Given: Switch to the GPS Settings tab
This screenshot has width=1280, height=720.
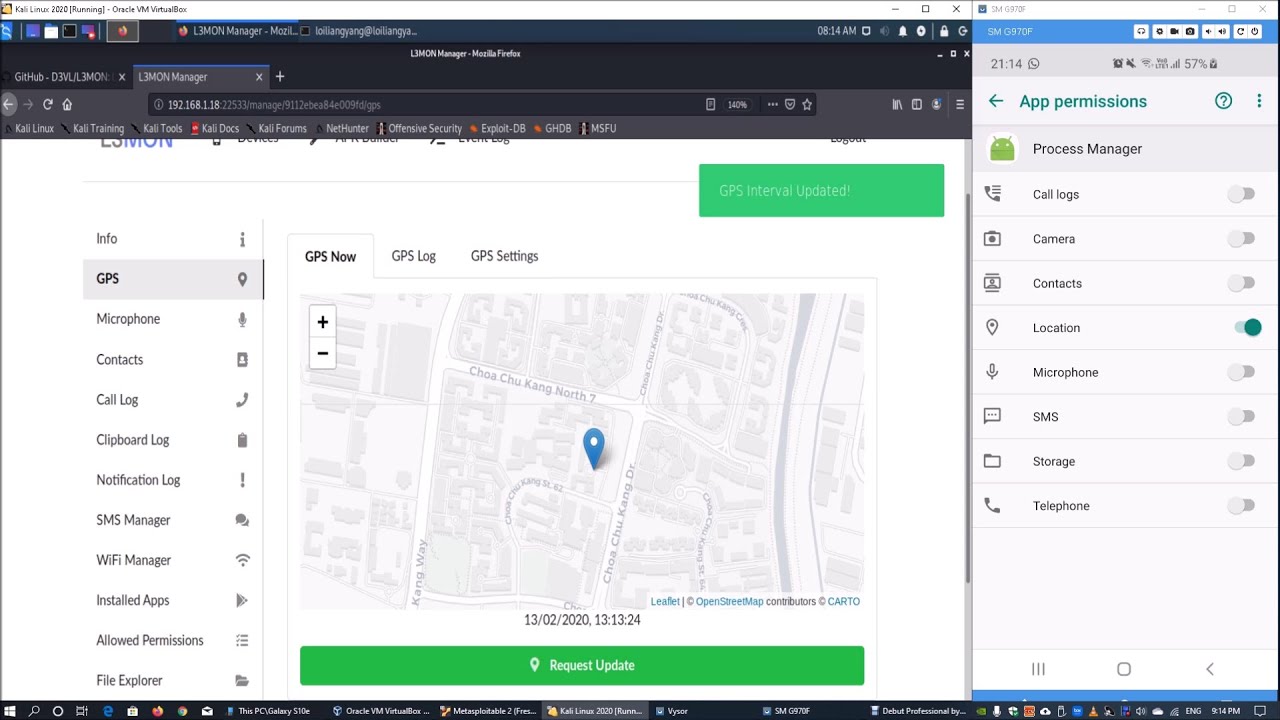Looking at the screenshot, I should pos(504,256).
